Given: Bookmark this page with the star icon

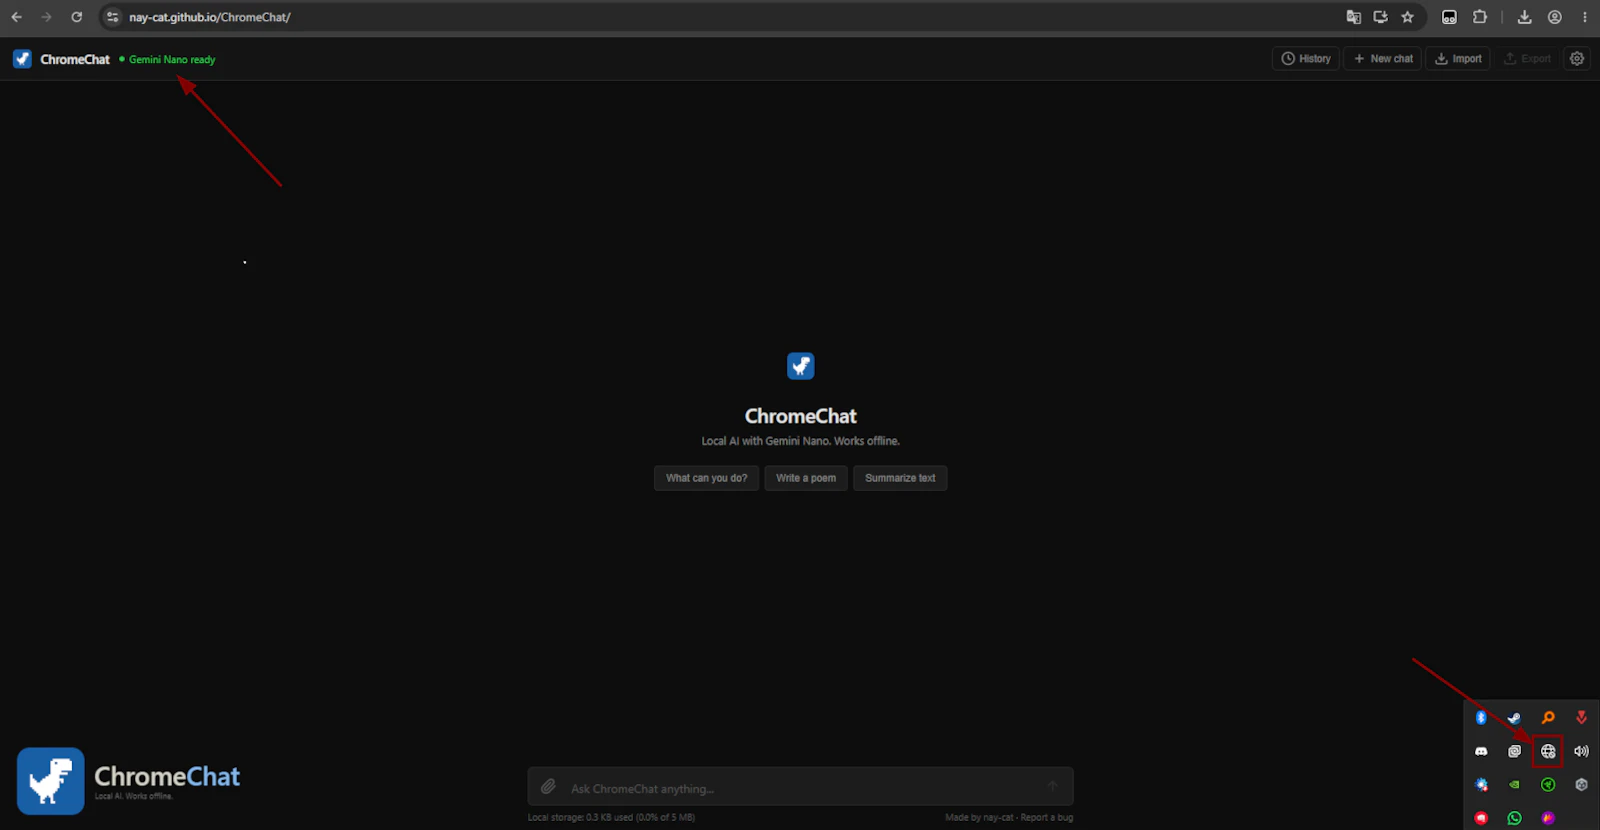Looking at the screenshot, I should [x=1407, y=17].
